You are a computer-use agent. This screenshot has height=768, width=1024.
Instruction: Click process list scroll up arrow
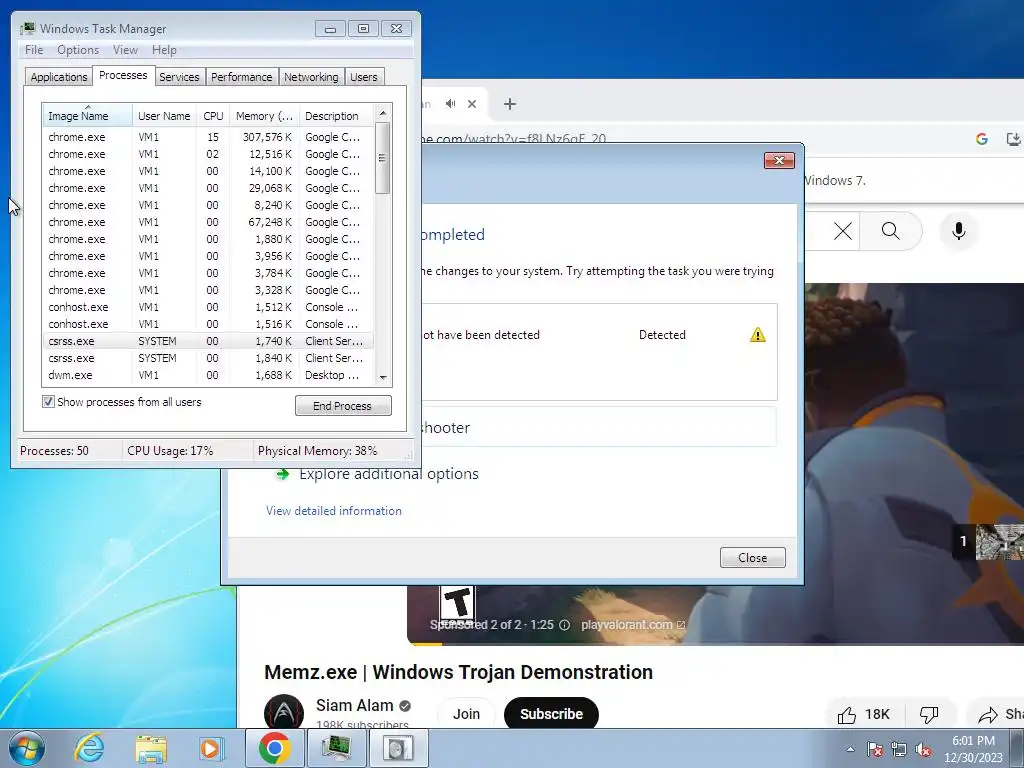(383, 113)
